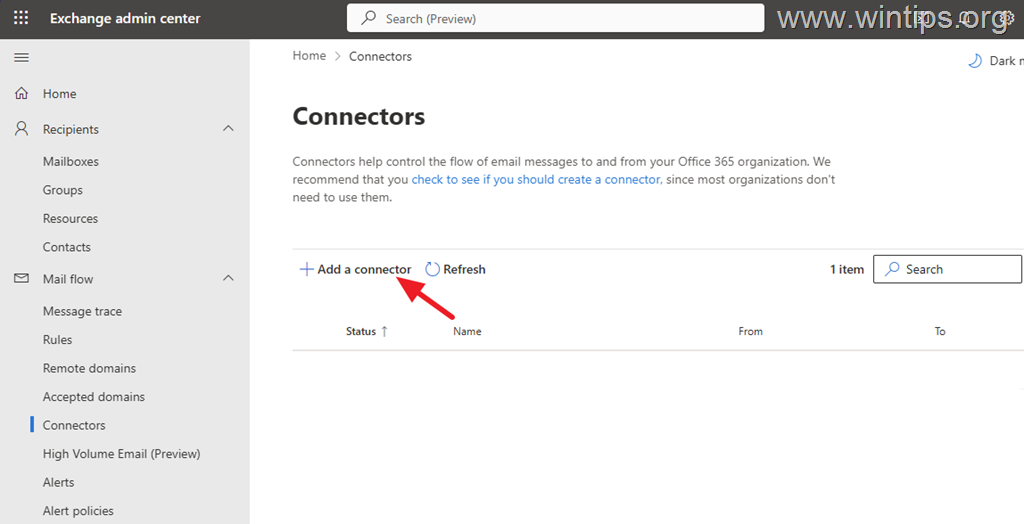Open Mailboxes in the sidebar
Viewport: 1024px width, 524px height.
(x=71, y=161)
